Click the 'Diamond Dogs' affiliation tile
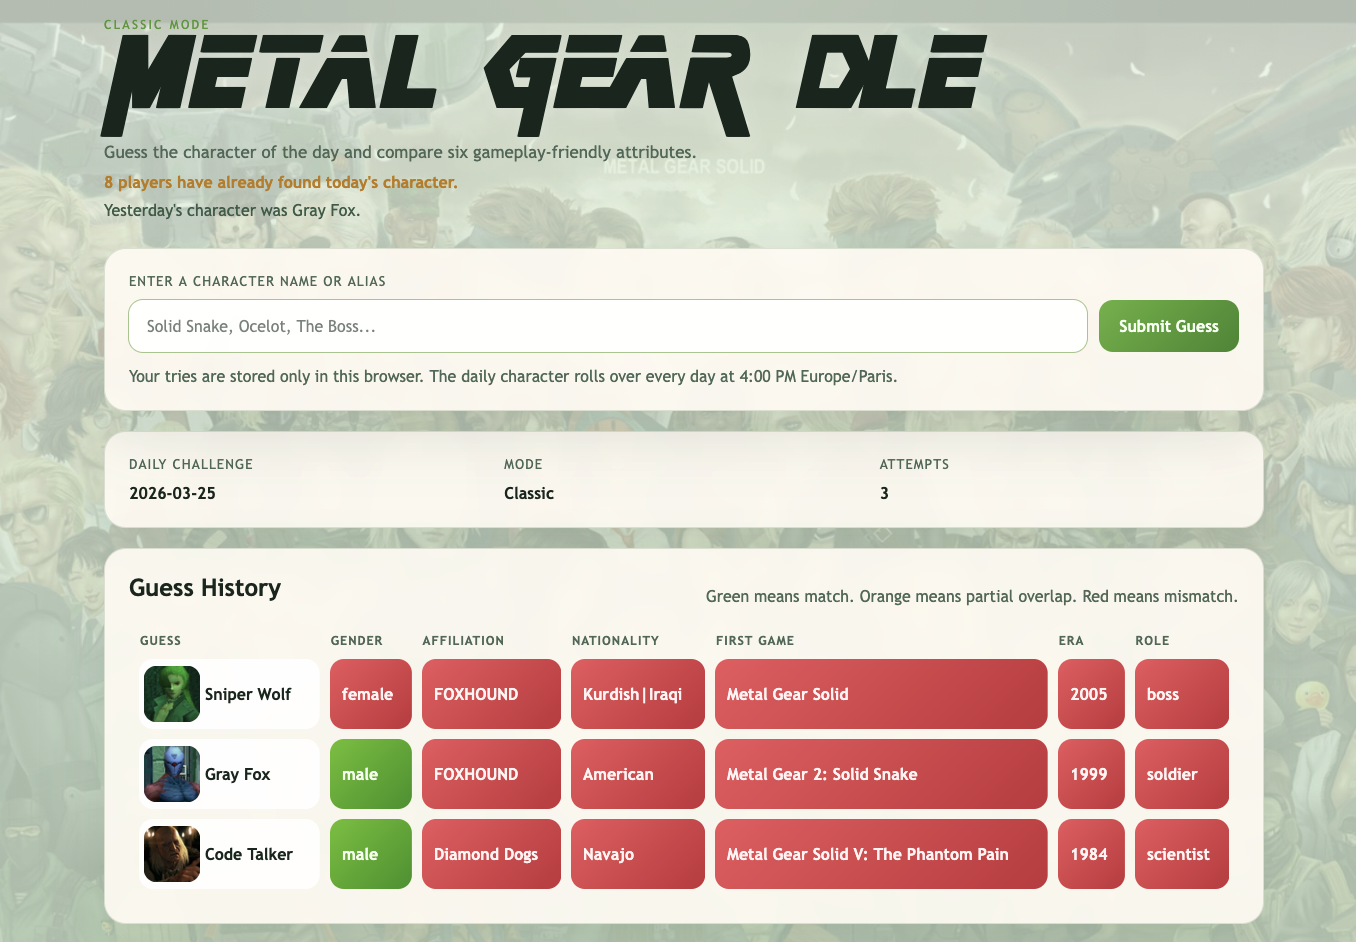This screenshot has height=942, width=1356. pyautogui.click(x=491, y=853)
